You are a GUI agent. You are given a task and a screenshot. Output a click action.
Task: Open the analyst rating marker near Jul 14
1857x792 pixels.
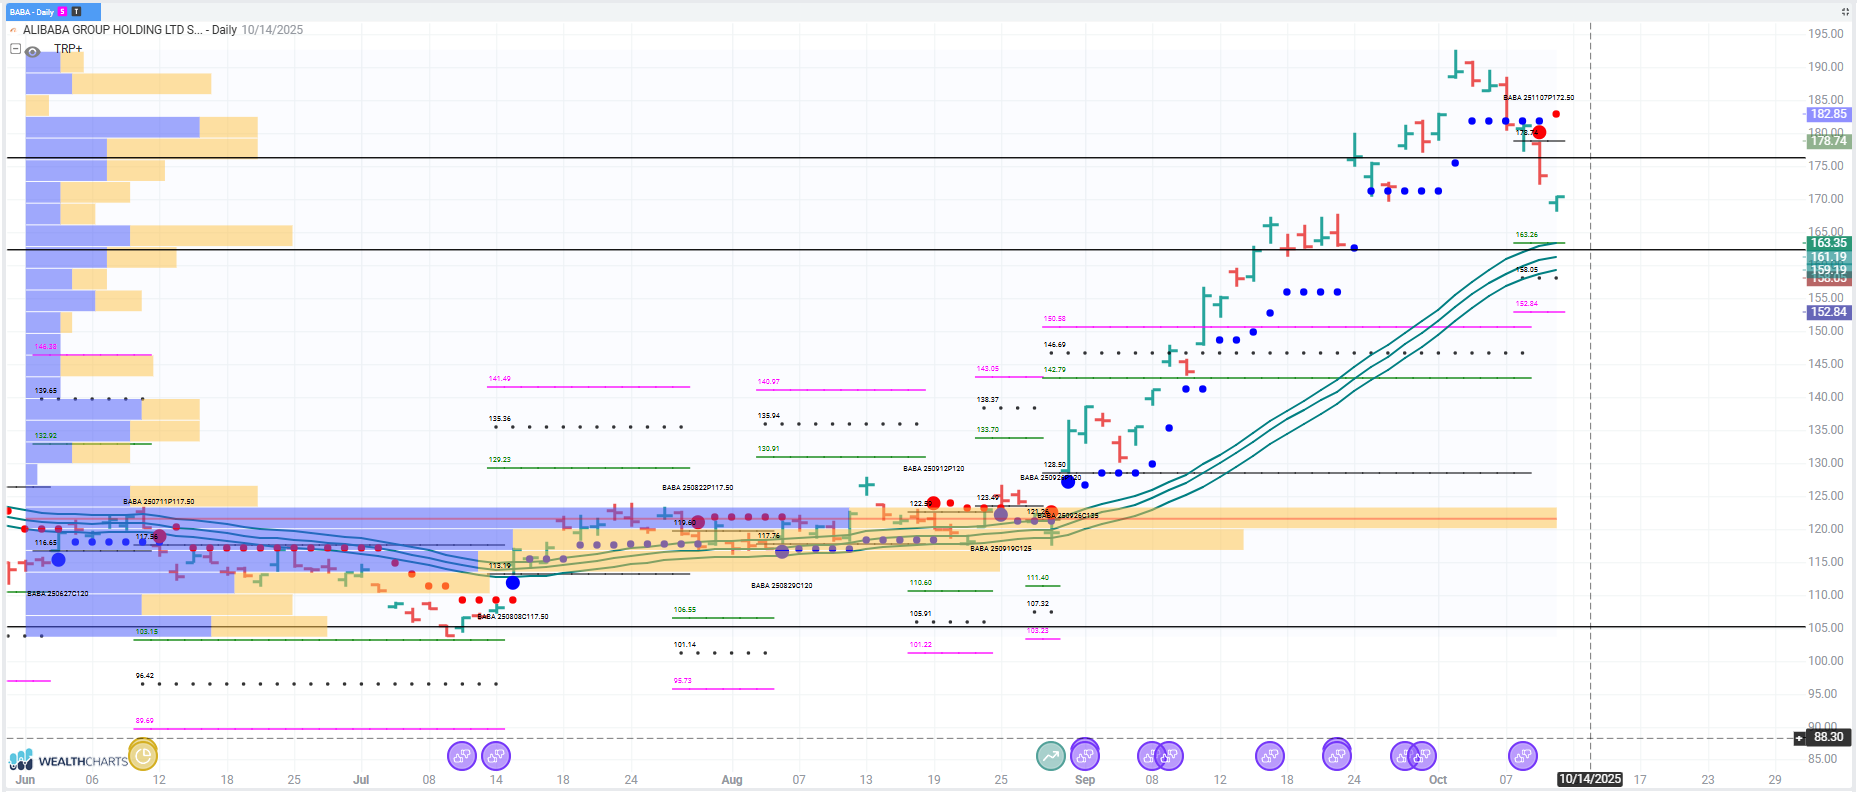click(x=495, y=756)
